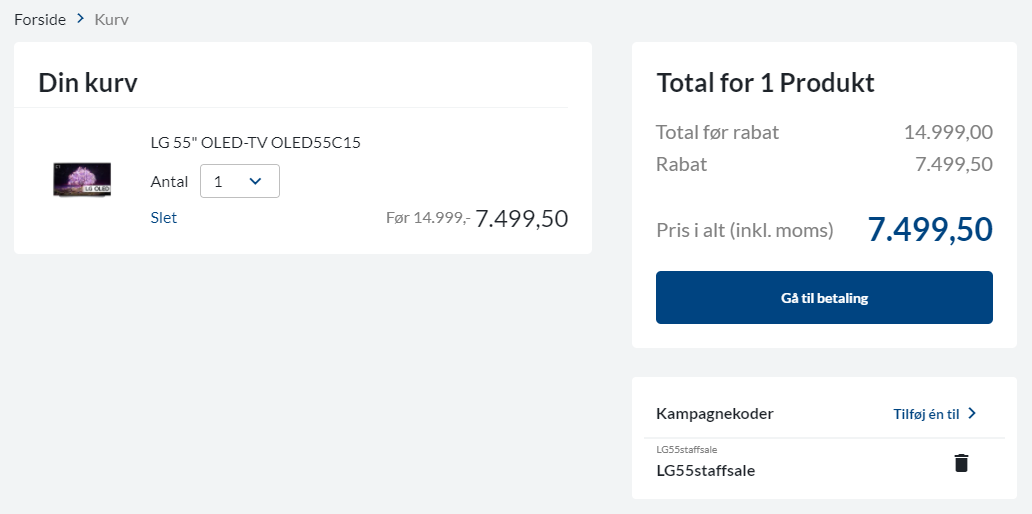Click the Total for 1 Produkt heading

(x=765, y=82)
